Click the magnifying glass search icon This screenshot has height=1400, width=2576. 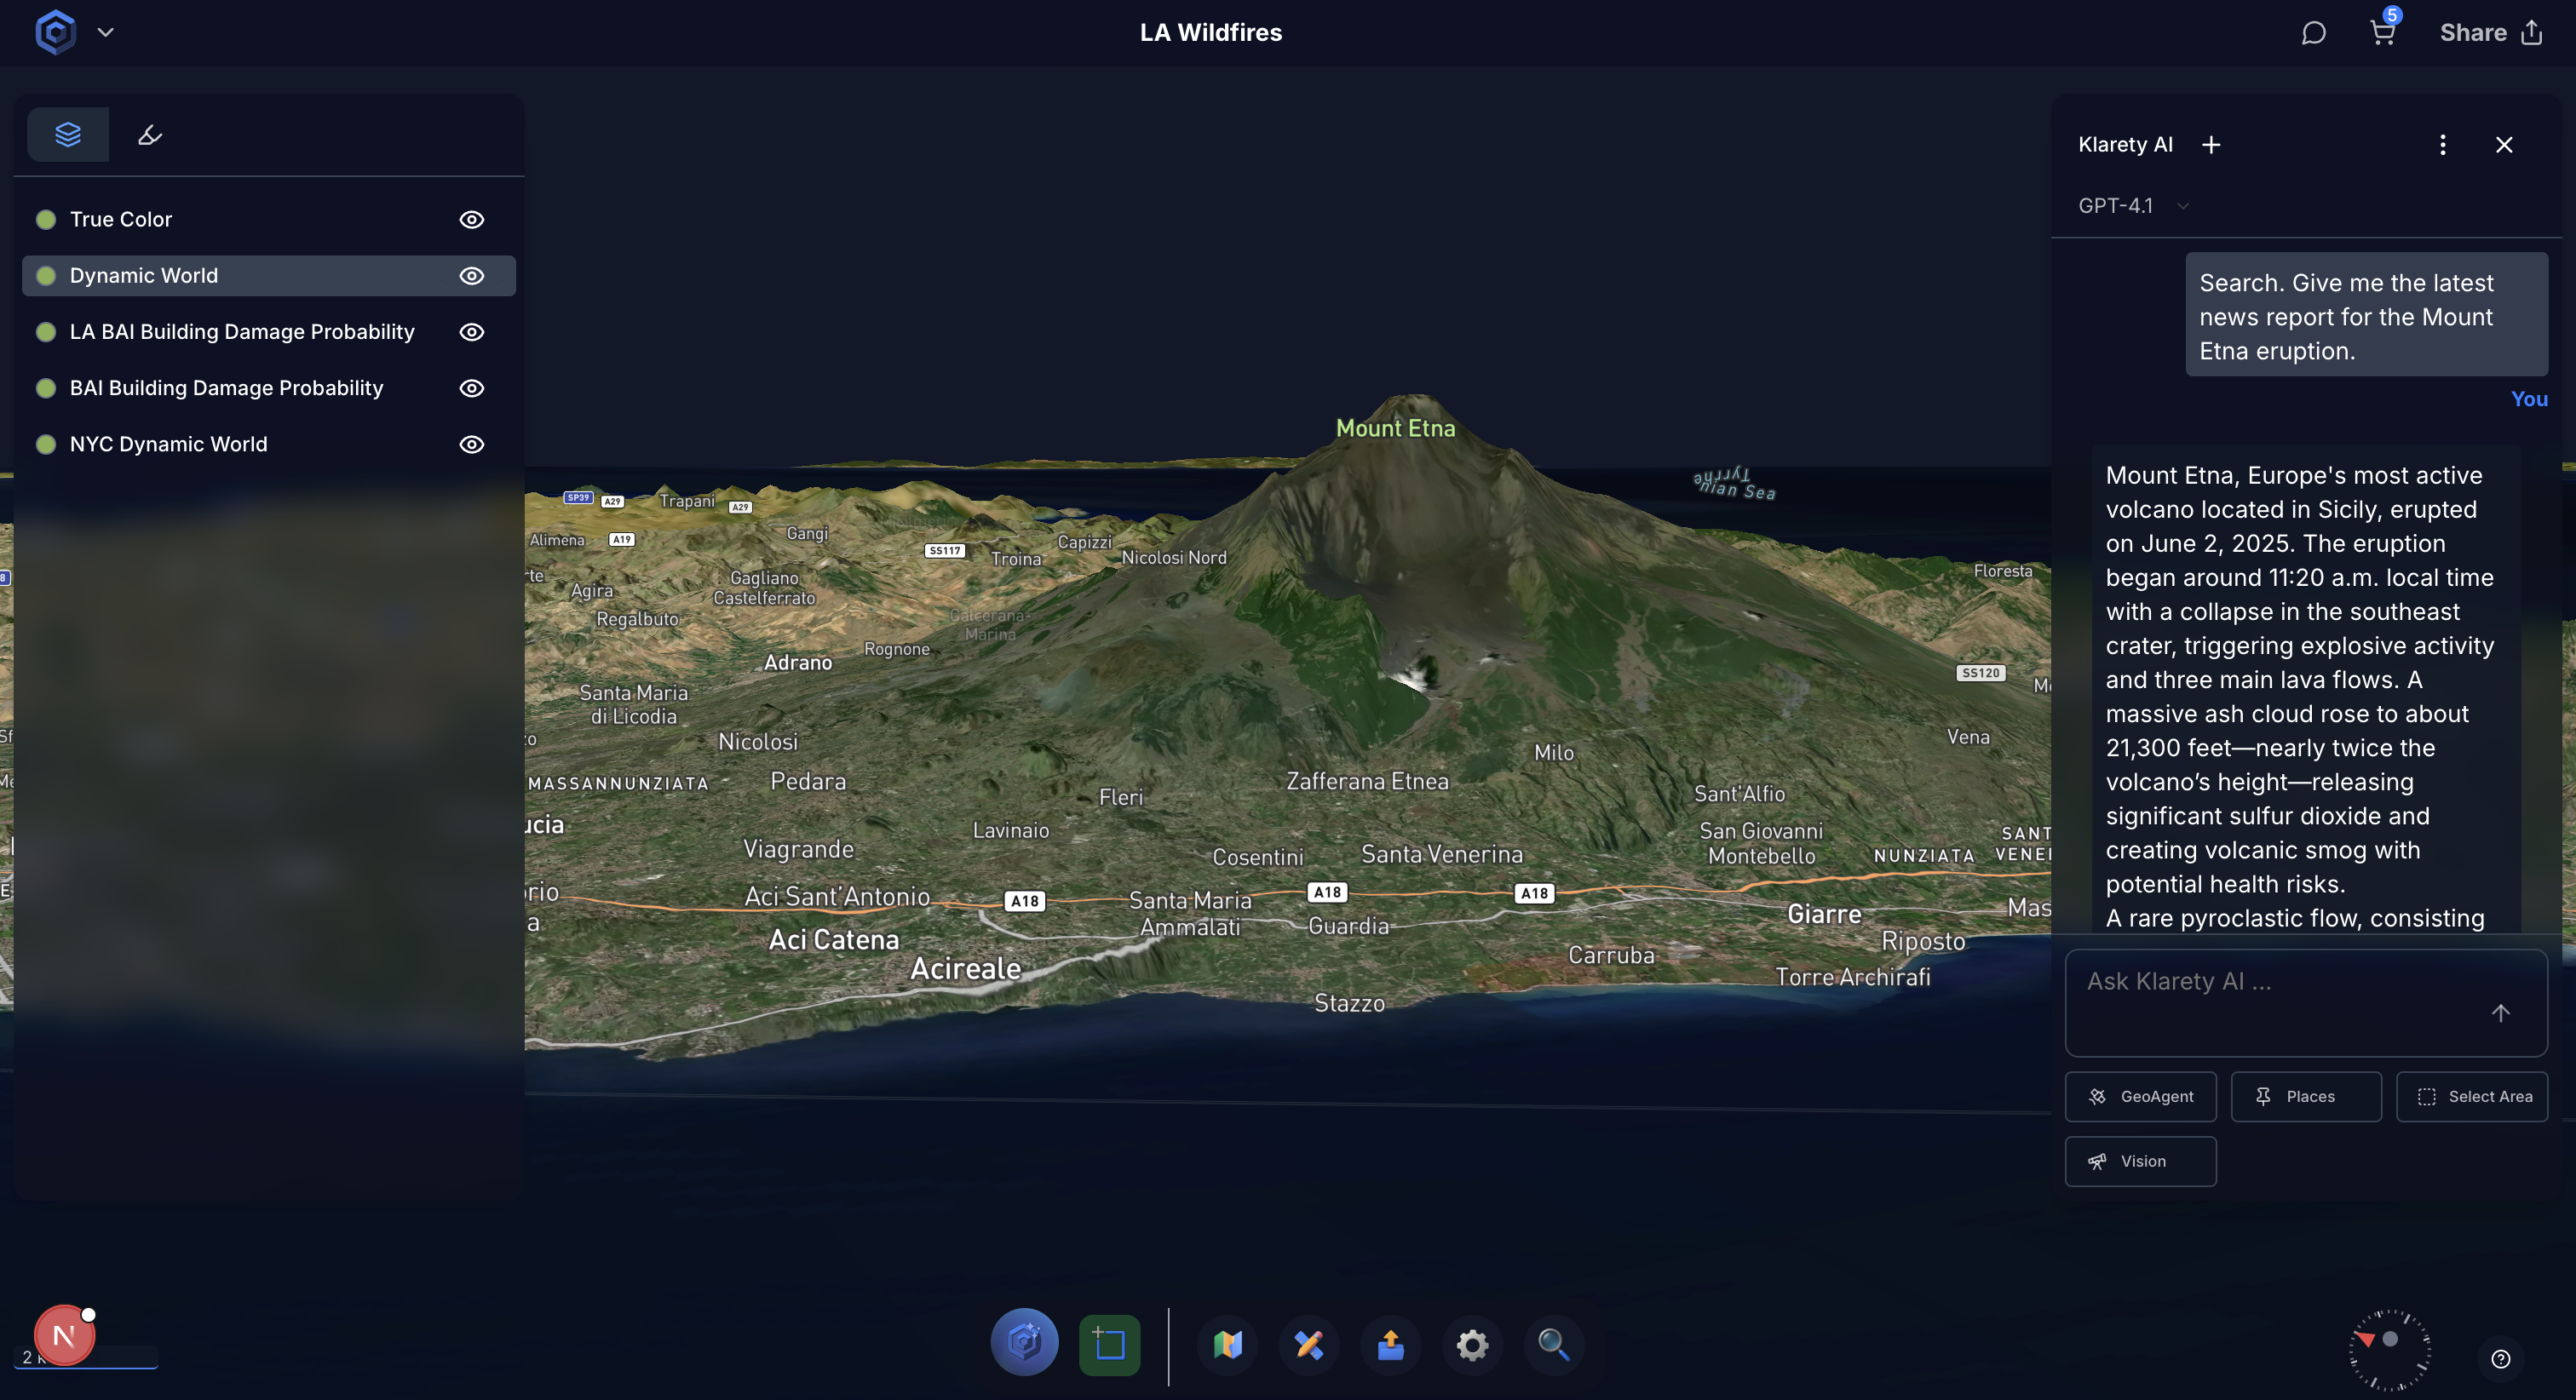1553,1345
